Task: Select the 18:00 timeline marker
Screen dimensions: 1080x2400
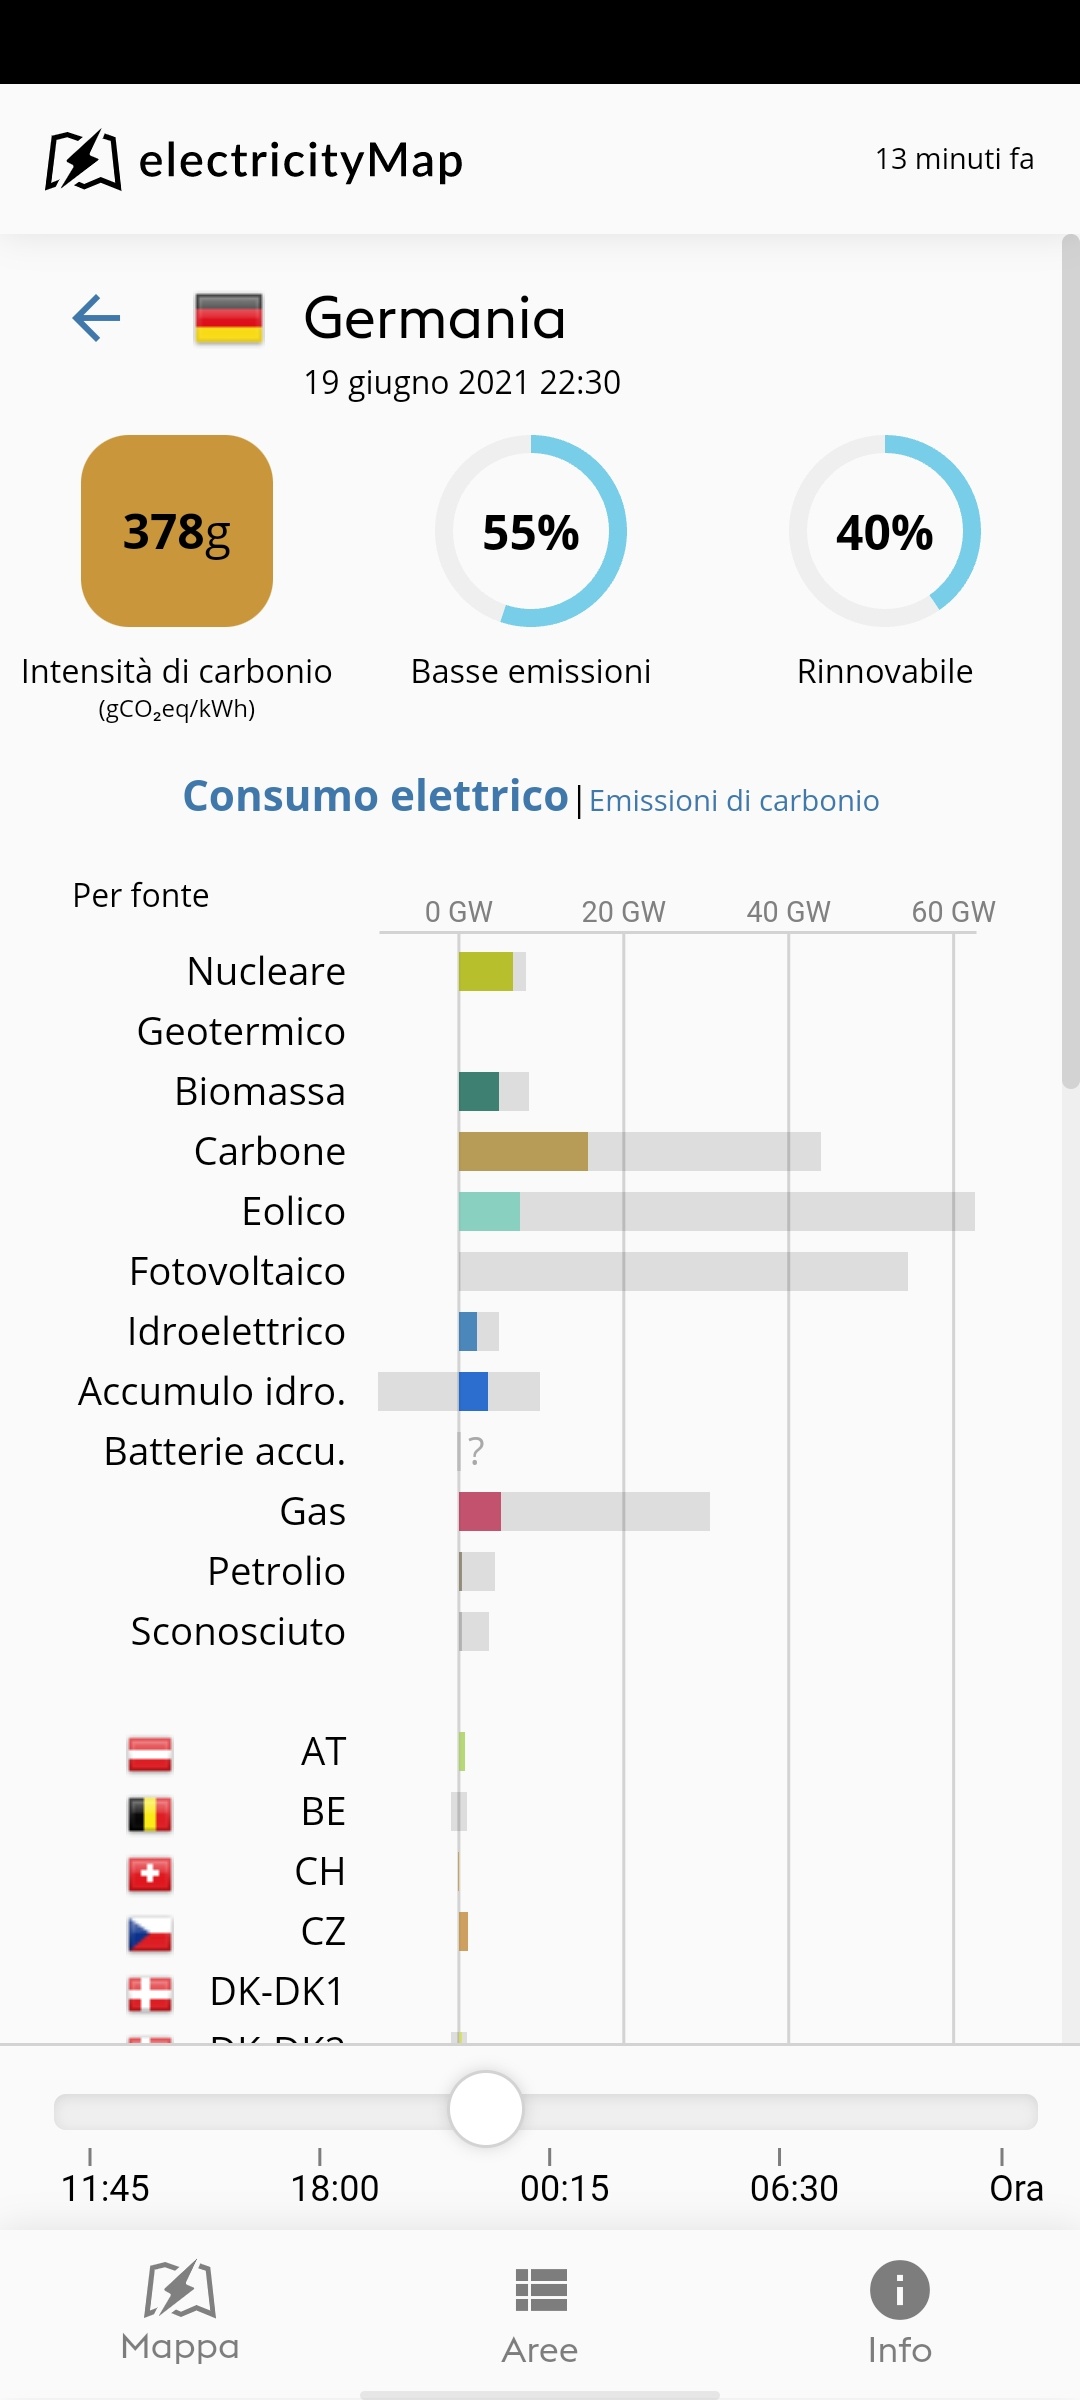Action: click(334, 2189)
